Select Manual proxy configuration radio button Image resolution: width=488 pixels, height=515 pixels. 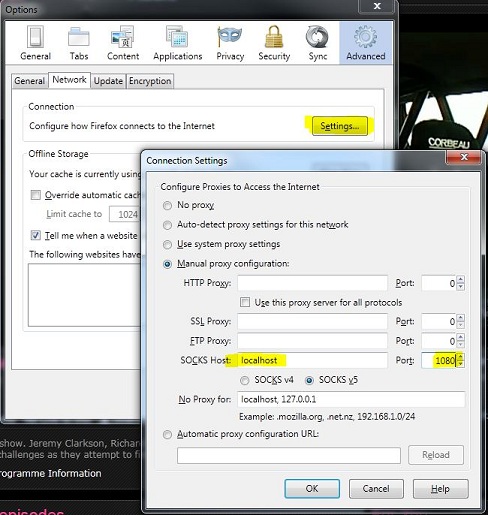[x=167, y=264]
